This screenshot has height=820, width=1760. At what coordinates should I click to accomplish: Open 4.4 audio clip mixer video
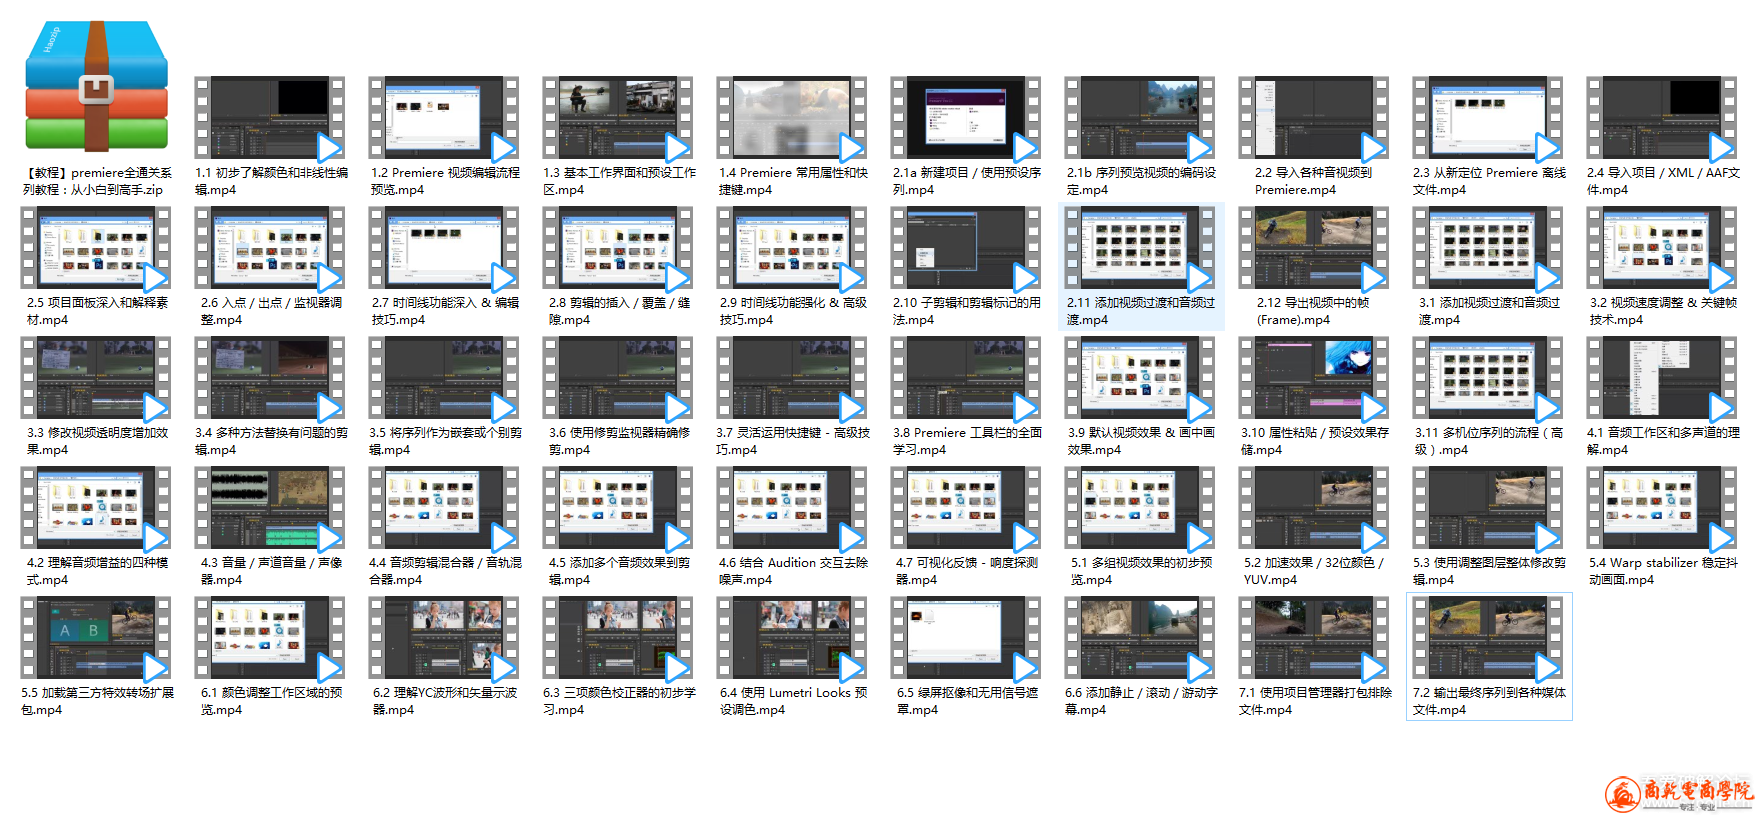444,508
